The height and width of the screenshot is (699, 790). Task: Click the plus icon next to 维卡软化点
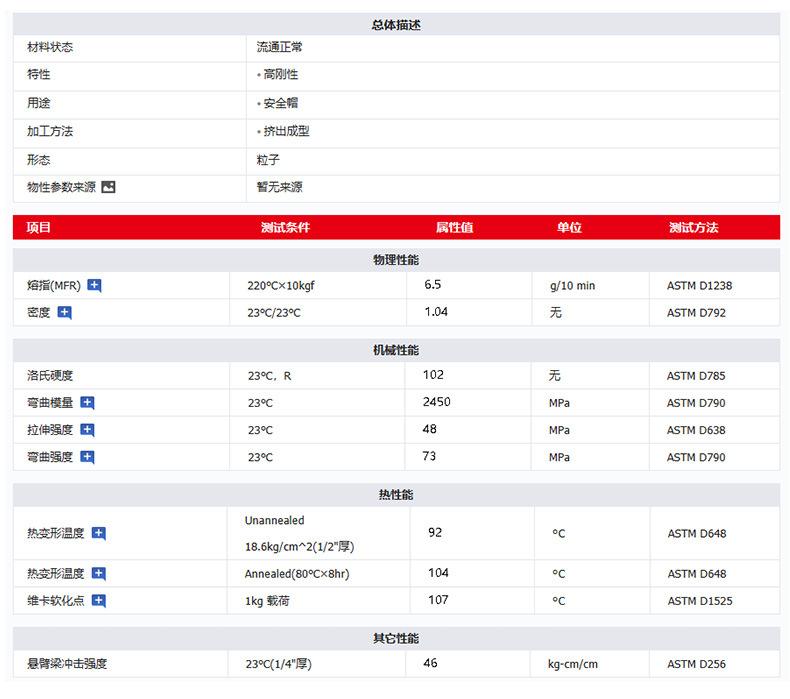[x=99, y=601]
